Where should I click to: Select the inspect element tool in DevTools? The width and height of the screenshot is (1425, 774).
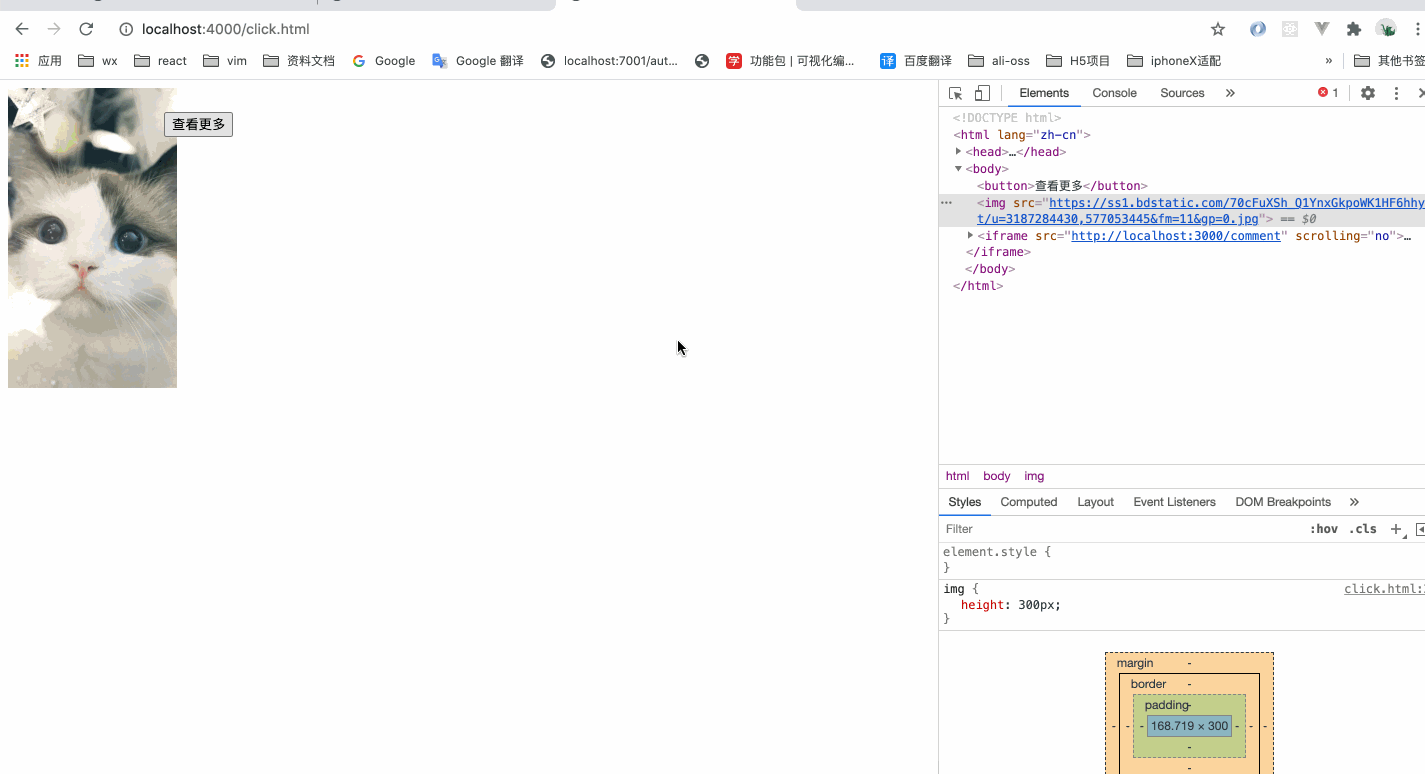(x=955, y=92)
